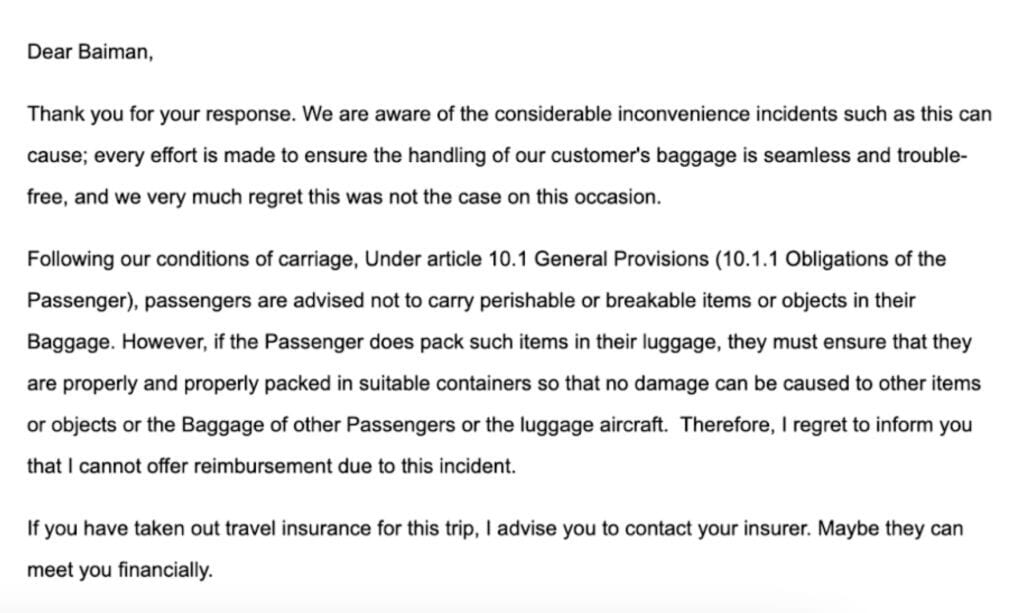The image size is (1024, 613).
Task: Click the closing words "meet you financially."
Action: pyautogui.click(x=120, y=571)
